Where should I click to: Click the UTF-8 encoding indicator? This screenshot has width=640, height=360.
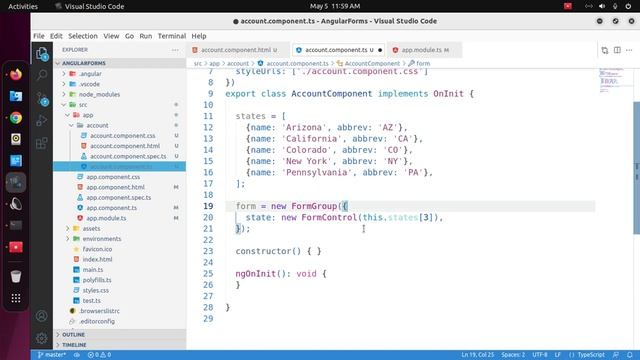[540, 355]
